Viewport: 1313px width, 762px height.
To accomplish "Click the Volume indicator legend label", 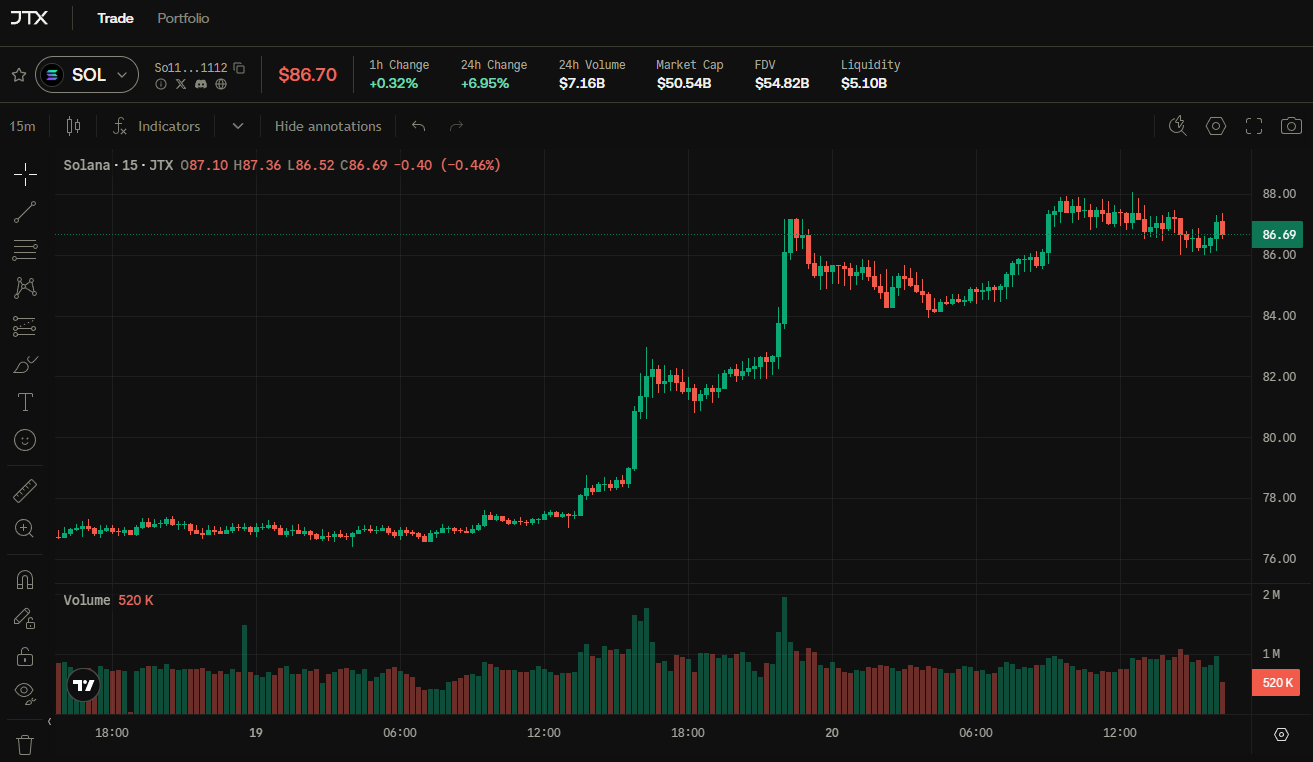I will tap(87, 600).
